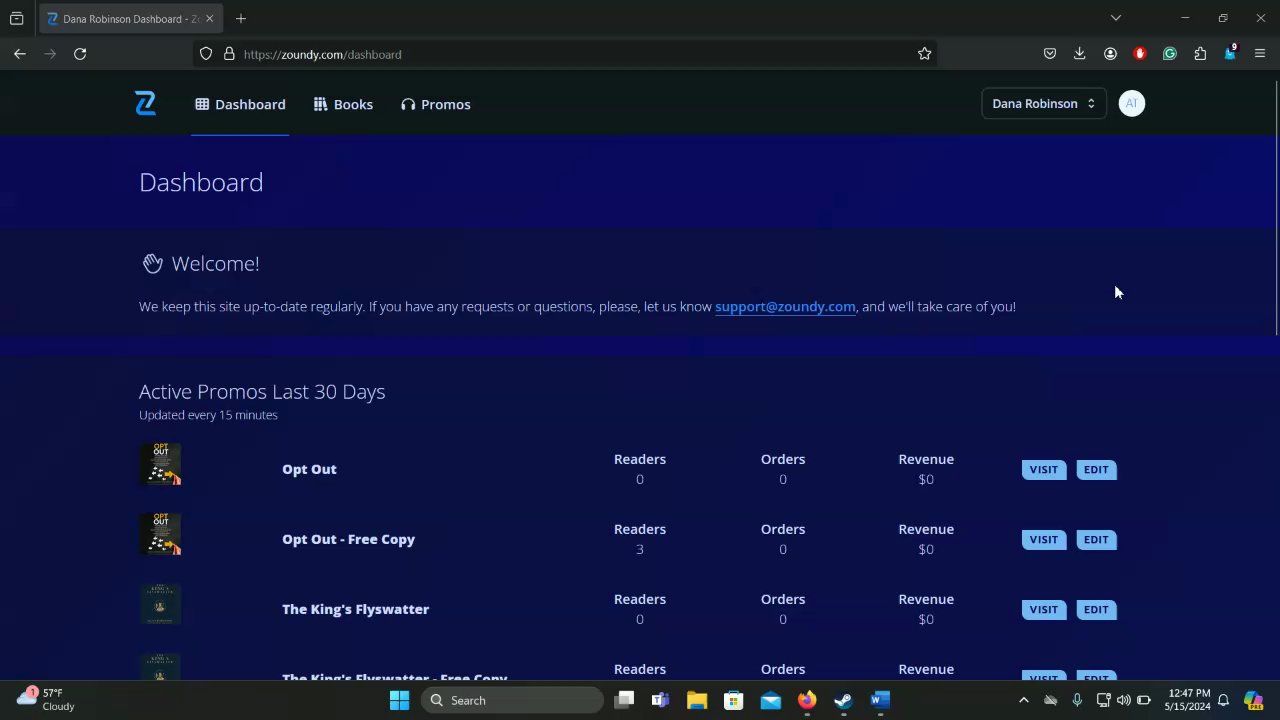Image resolution: width=1280 pixels, height=720 pixels.
Task: Click the browser Back arrow
Action: pyautogui.click(x=20, y=54)
